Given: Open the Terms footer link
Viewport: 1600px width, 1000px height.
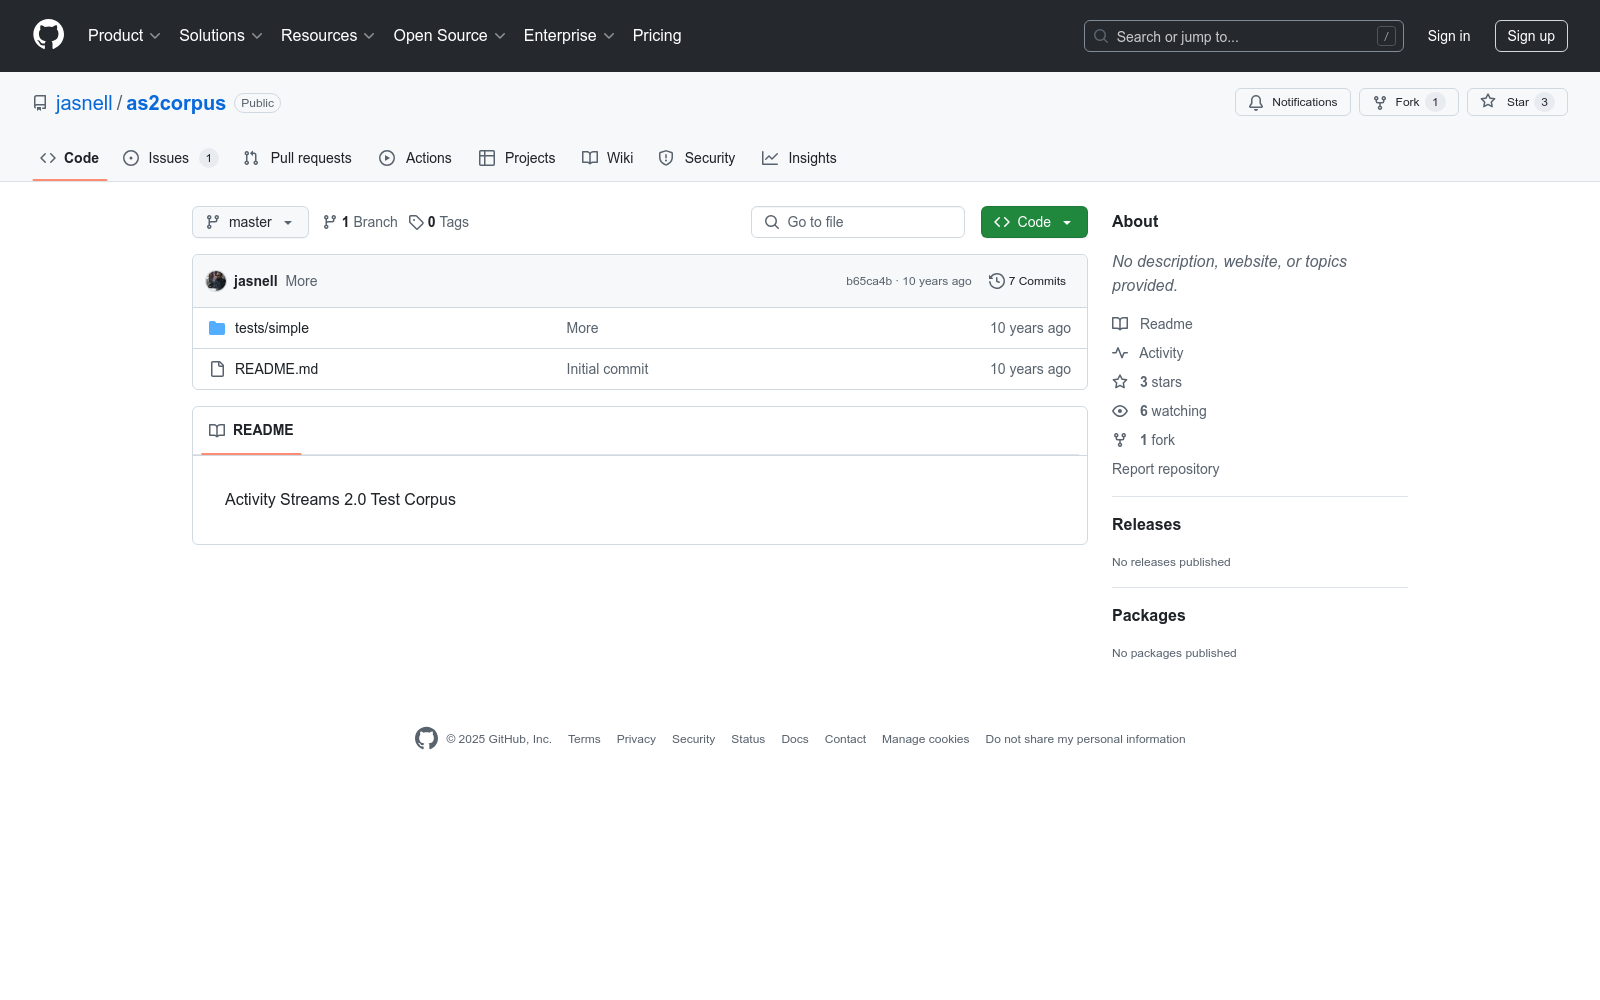Looking at the screenshot, I should pos(584,739).
